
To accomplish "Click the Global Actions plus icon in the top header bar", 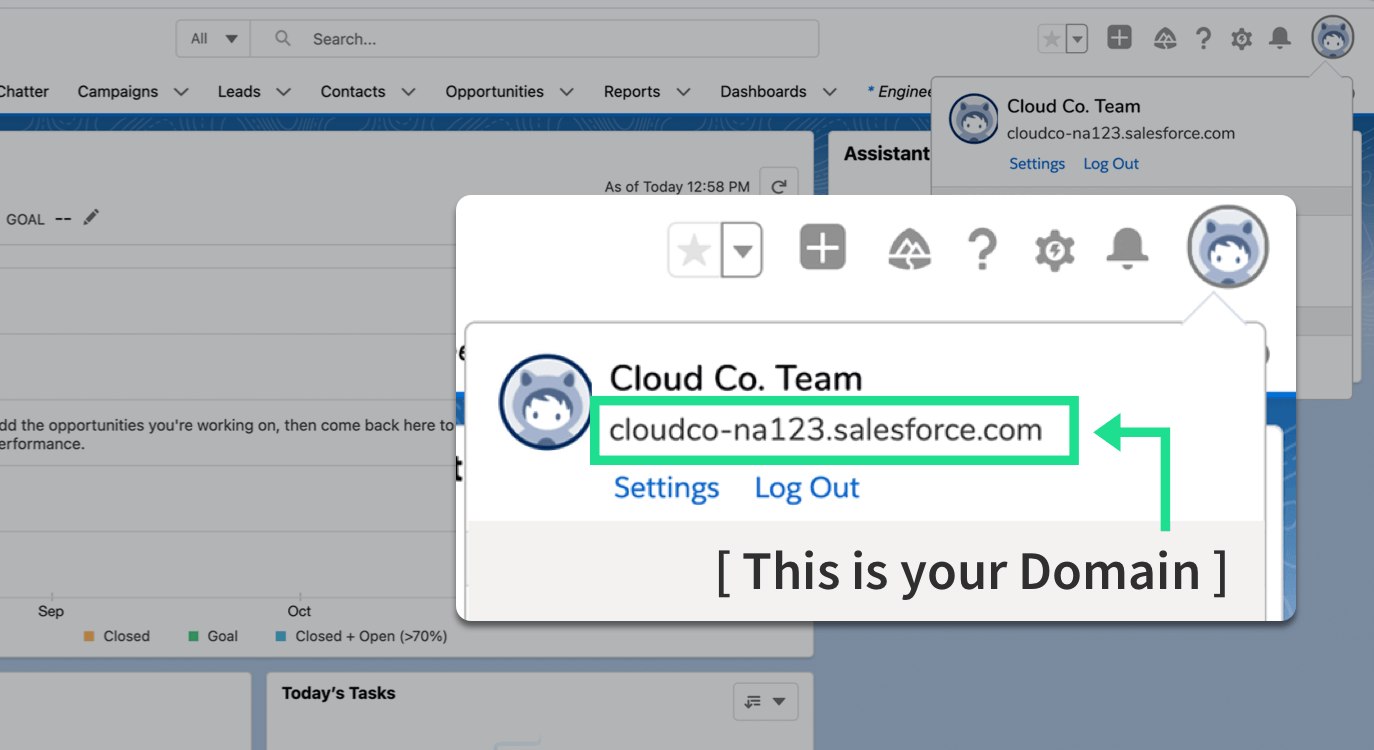I will click(1120, 38).
